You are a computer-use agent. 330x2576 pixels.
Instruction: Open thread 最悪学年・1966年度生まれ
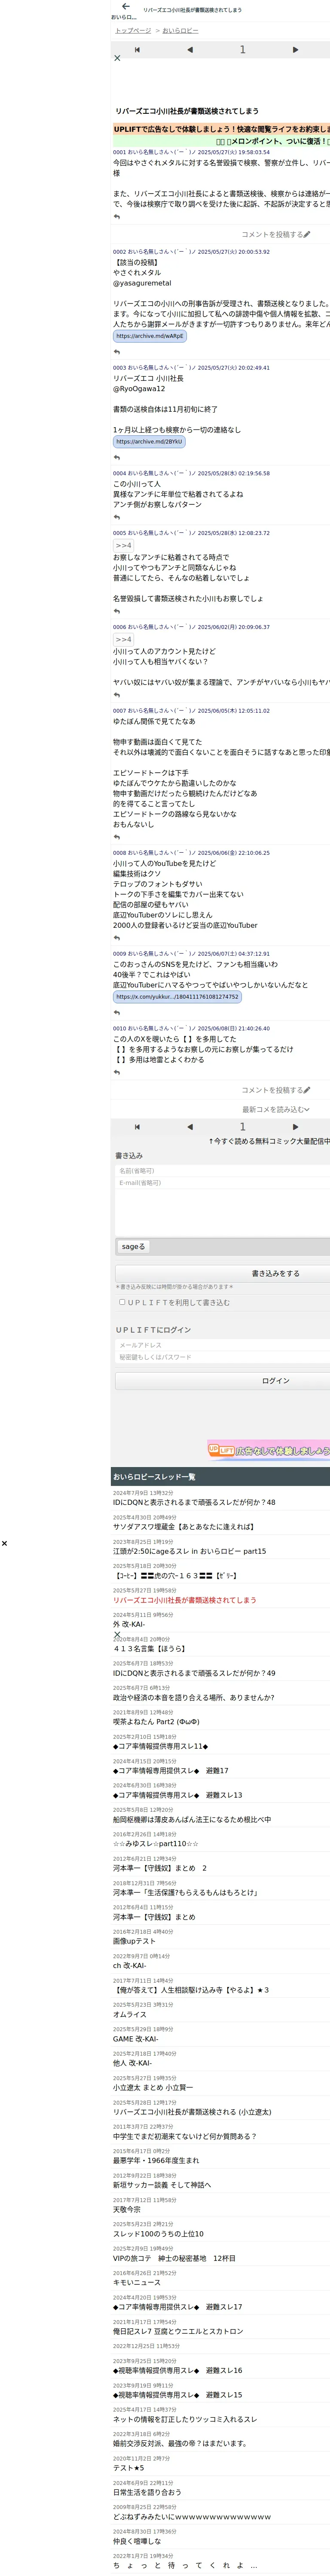point(156,2161)
